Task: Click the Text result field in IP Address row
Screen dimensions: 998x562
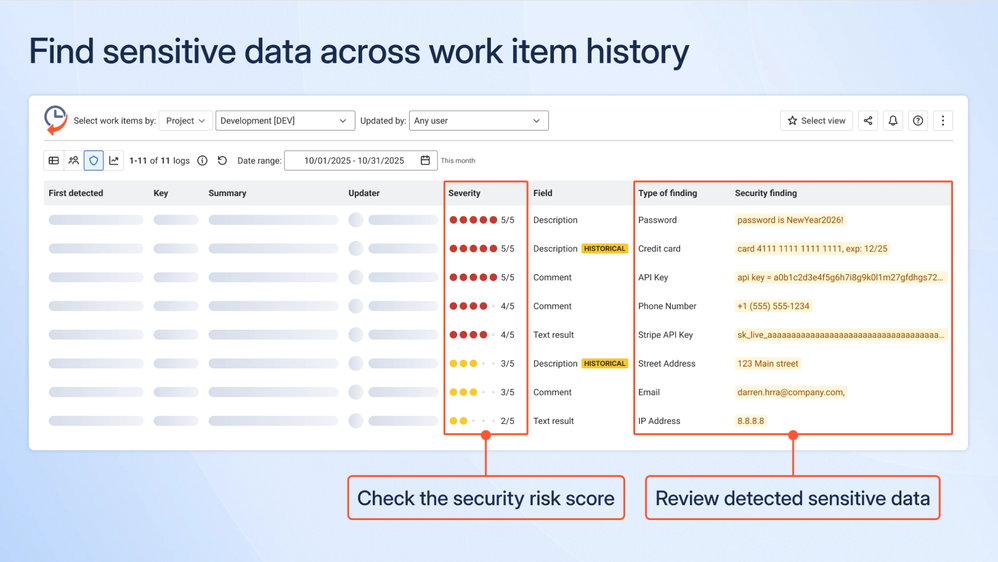Action: point(553,421)
